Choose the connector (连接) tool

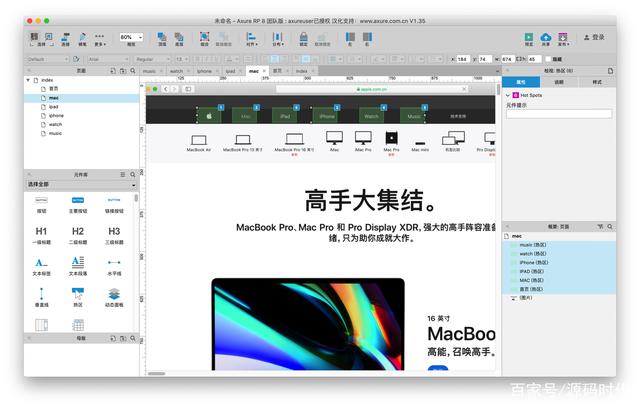65,39
